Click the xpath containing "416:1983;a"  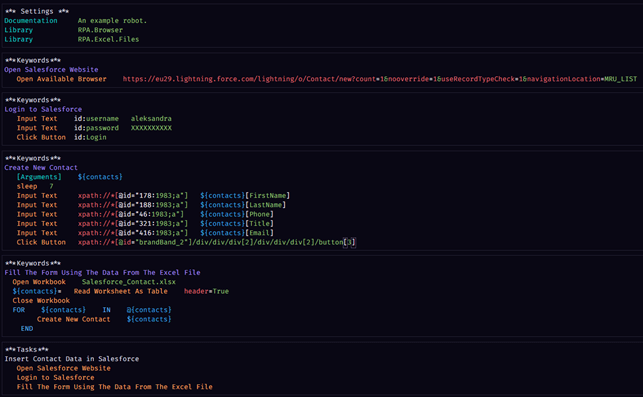(x=133, y=233)
